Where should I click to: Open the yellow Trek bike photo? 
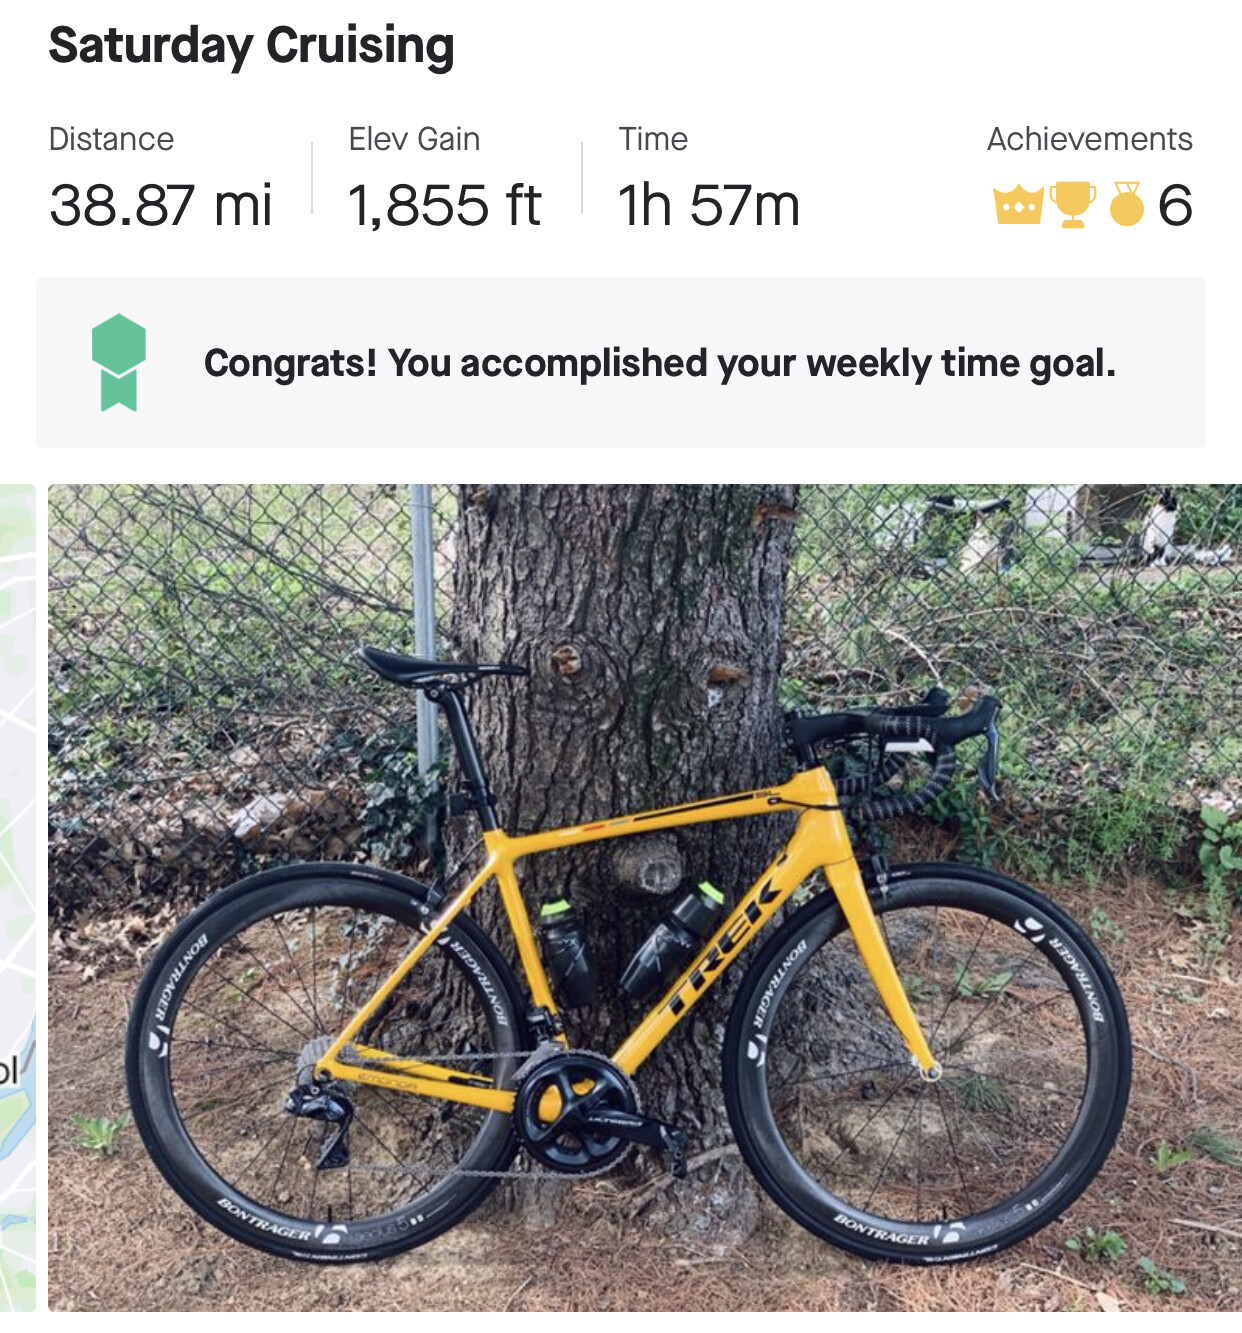pyautogui.click(x=645, y=897)
